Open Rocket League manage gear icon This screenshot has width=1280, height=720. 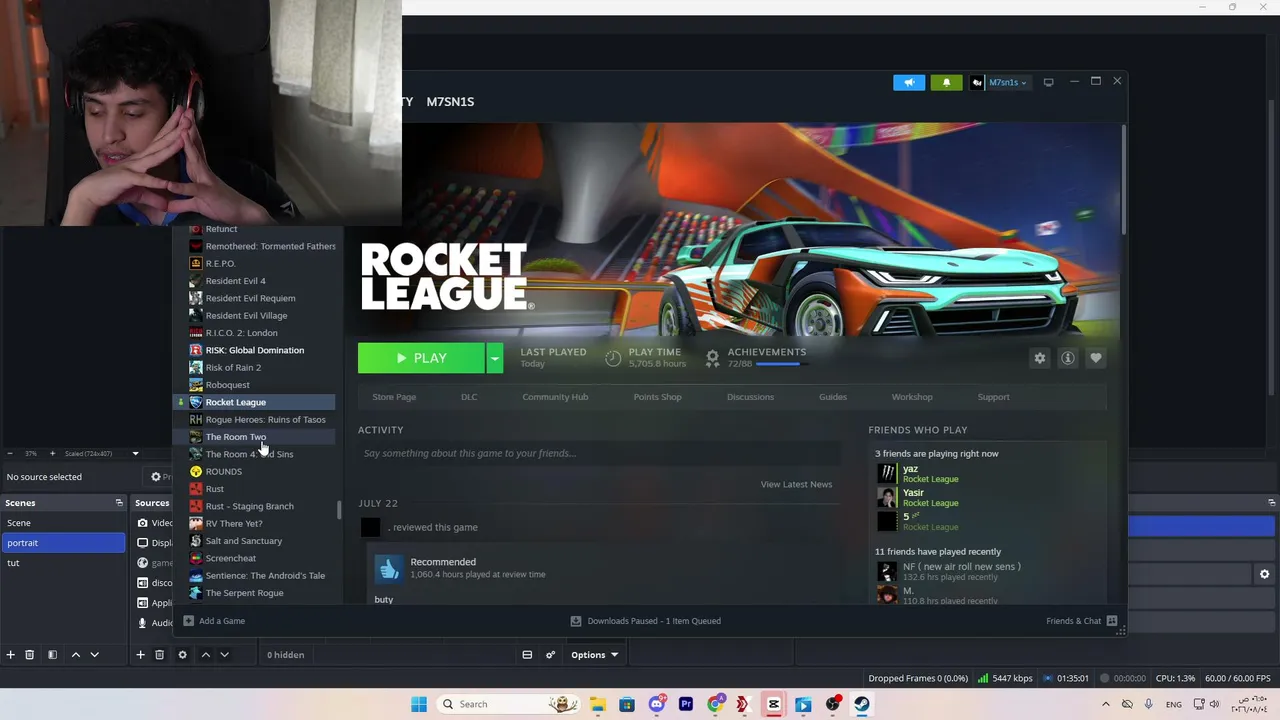coord(1040,358)
